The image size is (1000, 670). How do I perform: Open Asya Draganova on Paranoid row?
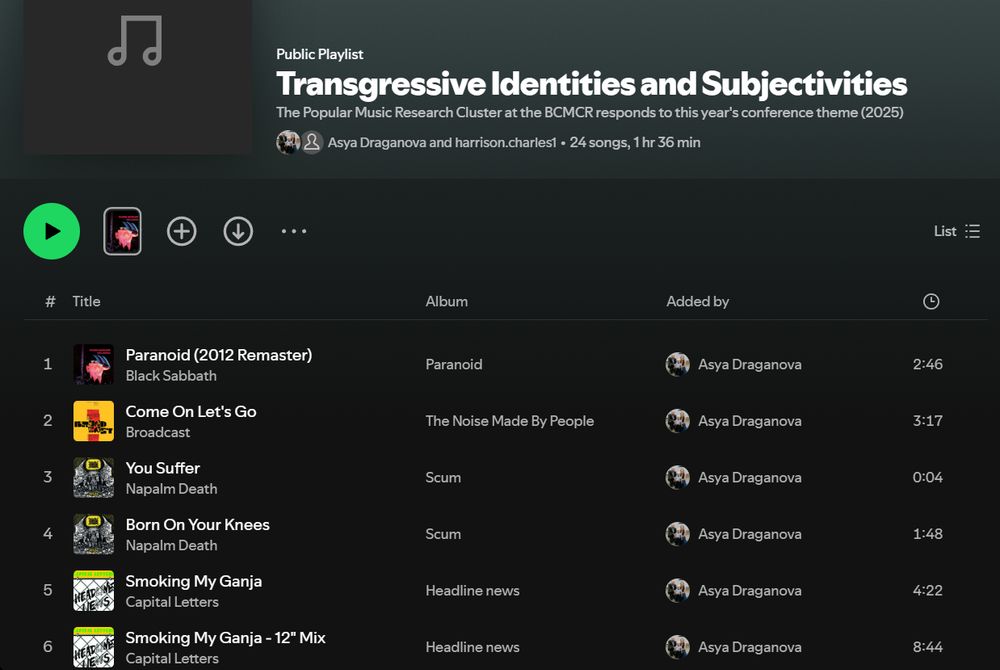749,365
